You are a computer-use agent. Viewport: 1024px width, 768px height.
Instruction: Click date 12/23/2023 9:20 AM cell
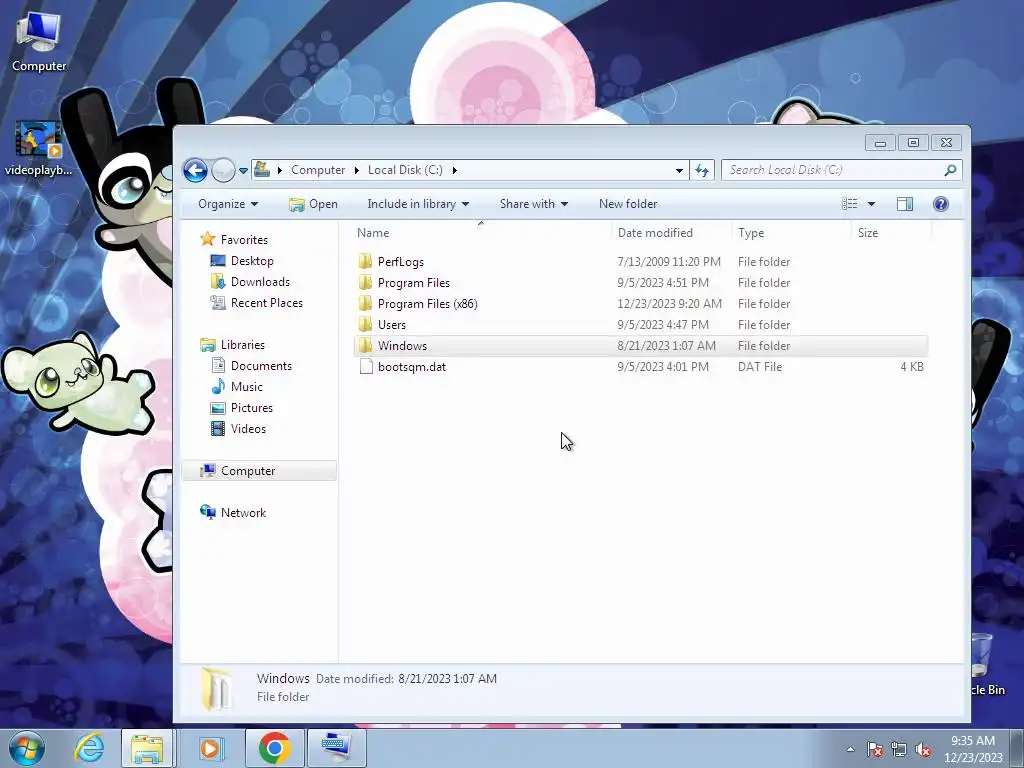click(669, 304)
